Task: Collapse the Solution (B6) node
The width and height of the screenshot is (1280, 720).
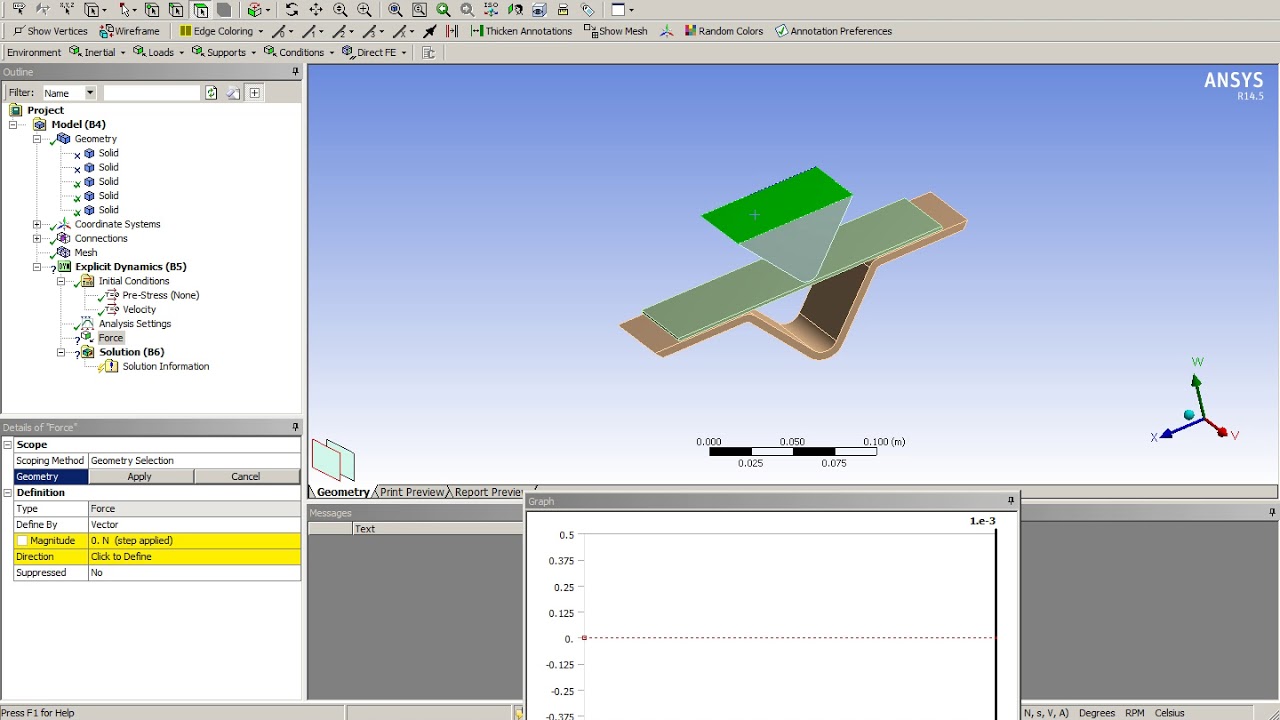Action: (x=61, y=352)
